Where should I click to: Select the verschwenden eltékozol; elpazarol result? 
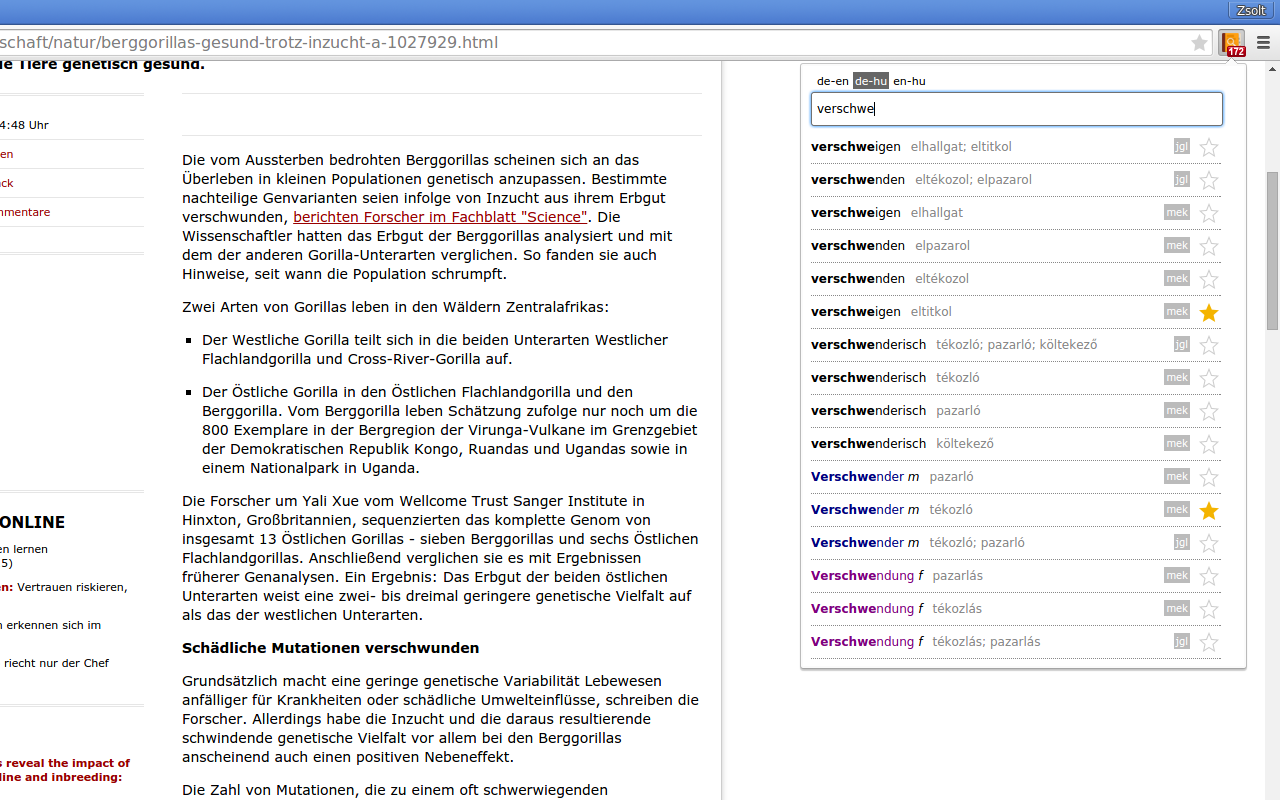1016,180
